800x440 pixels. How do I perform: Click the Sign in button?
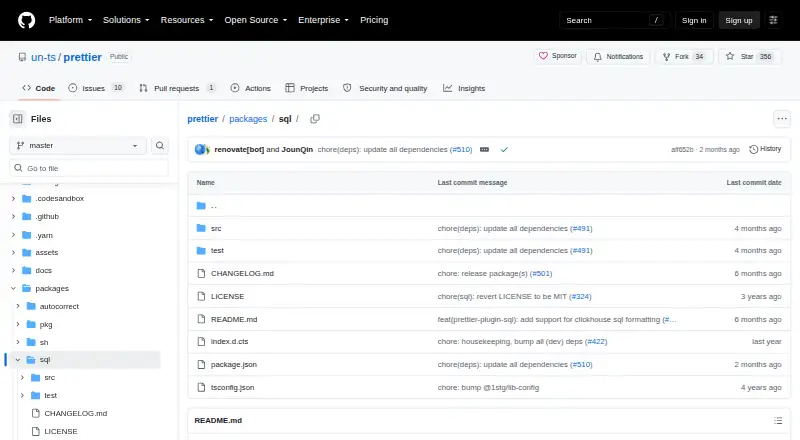tap(694, 20)
